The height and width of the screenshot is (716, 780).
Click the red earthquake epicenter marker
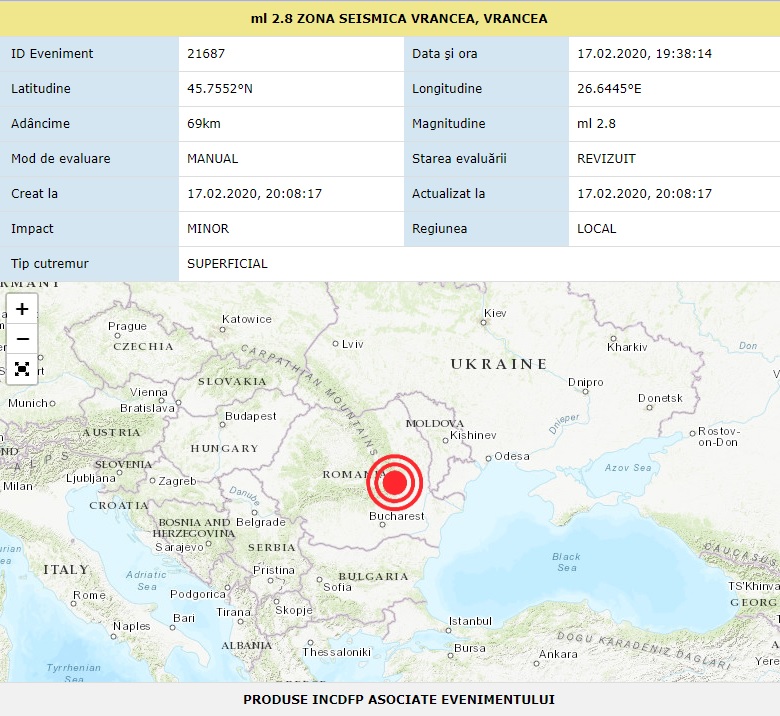click(395, 483)
